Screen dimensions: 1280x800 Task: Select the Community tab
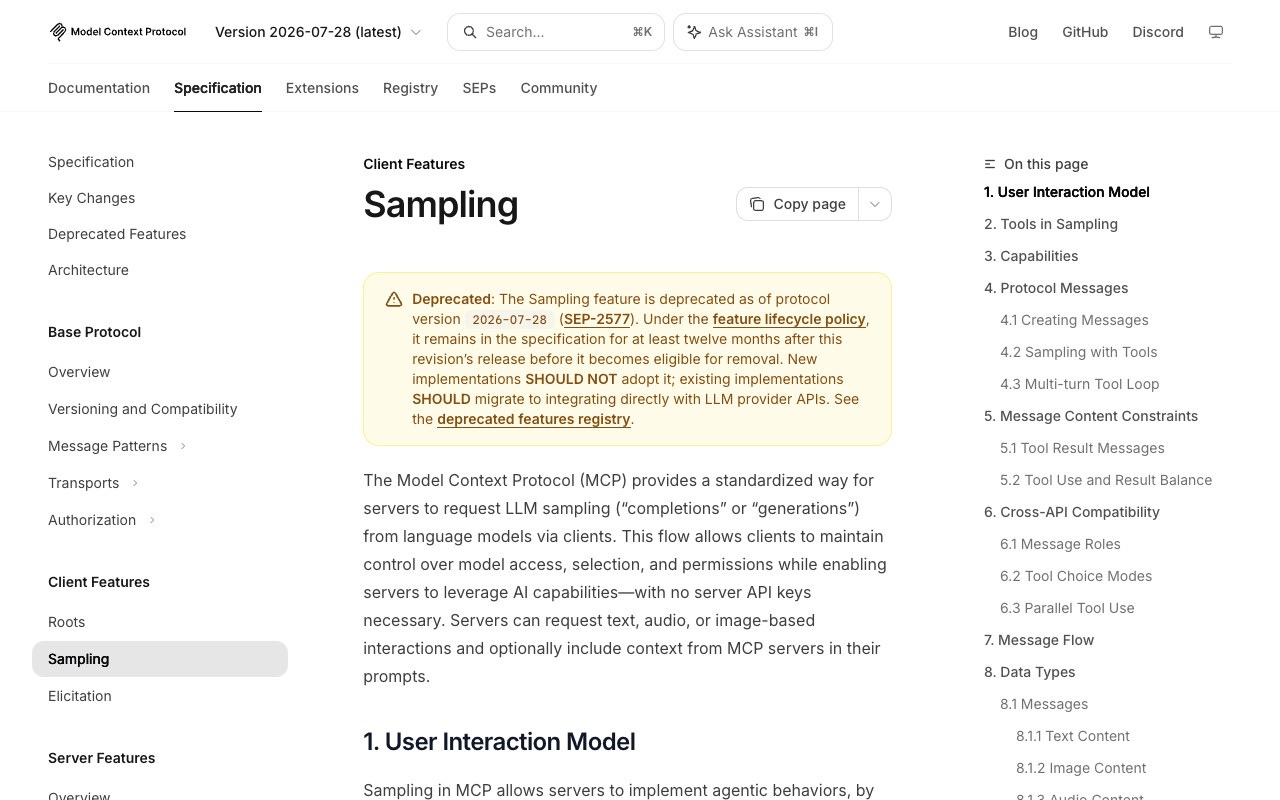558,88
